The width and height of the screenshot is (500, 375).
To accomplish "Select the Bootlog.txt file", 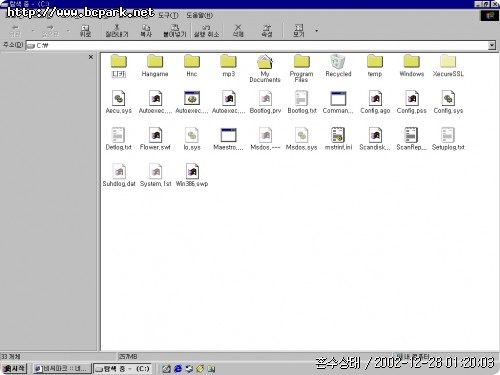I will click(302, 102).
